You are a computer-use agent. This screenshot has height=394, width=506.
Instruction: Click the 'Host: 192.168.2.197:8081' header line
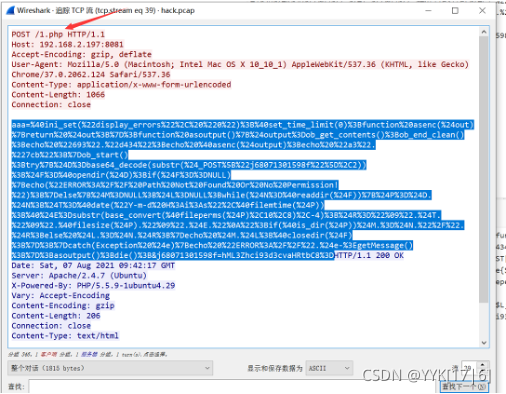coord(67,44)
